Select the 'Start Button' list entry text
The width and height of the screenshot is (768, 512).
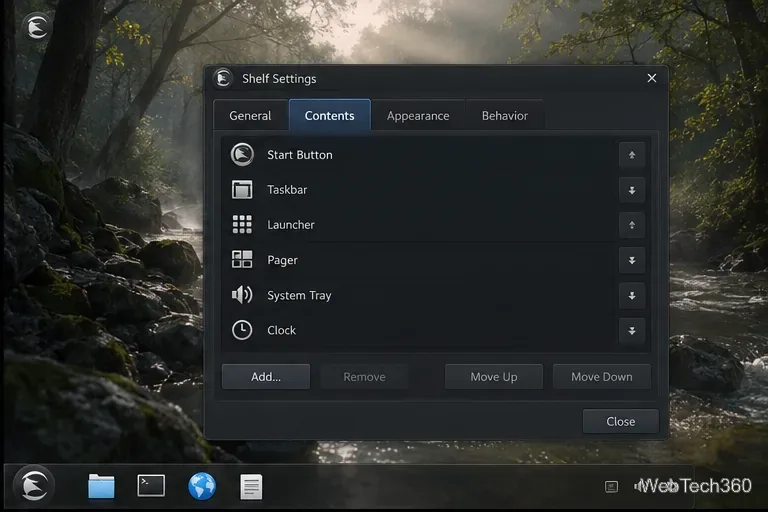point(300,155)
